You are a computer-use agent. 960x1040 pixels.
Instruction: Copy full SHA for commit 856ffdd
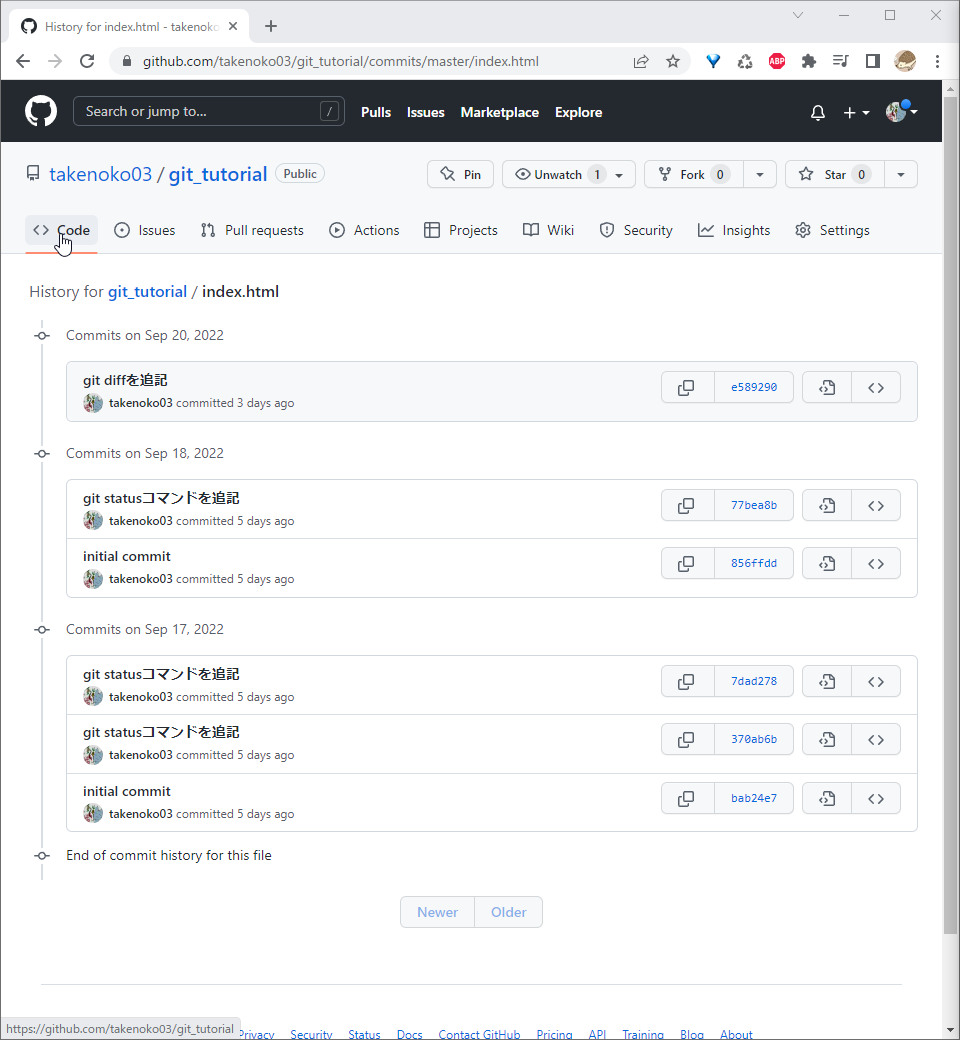pos(687,563)
